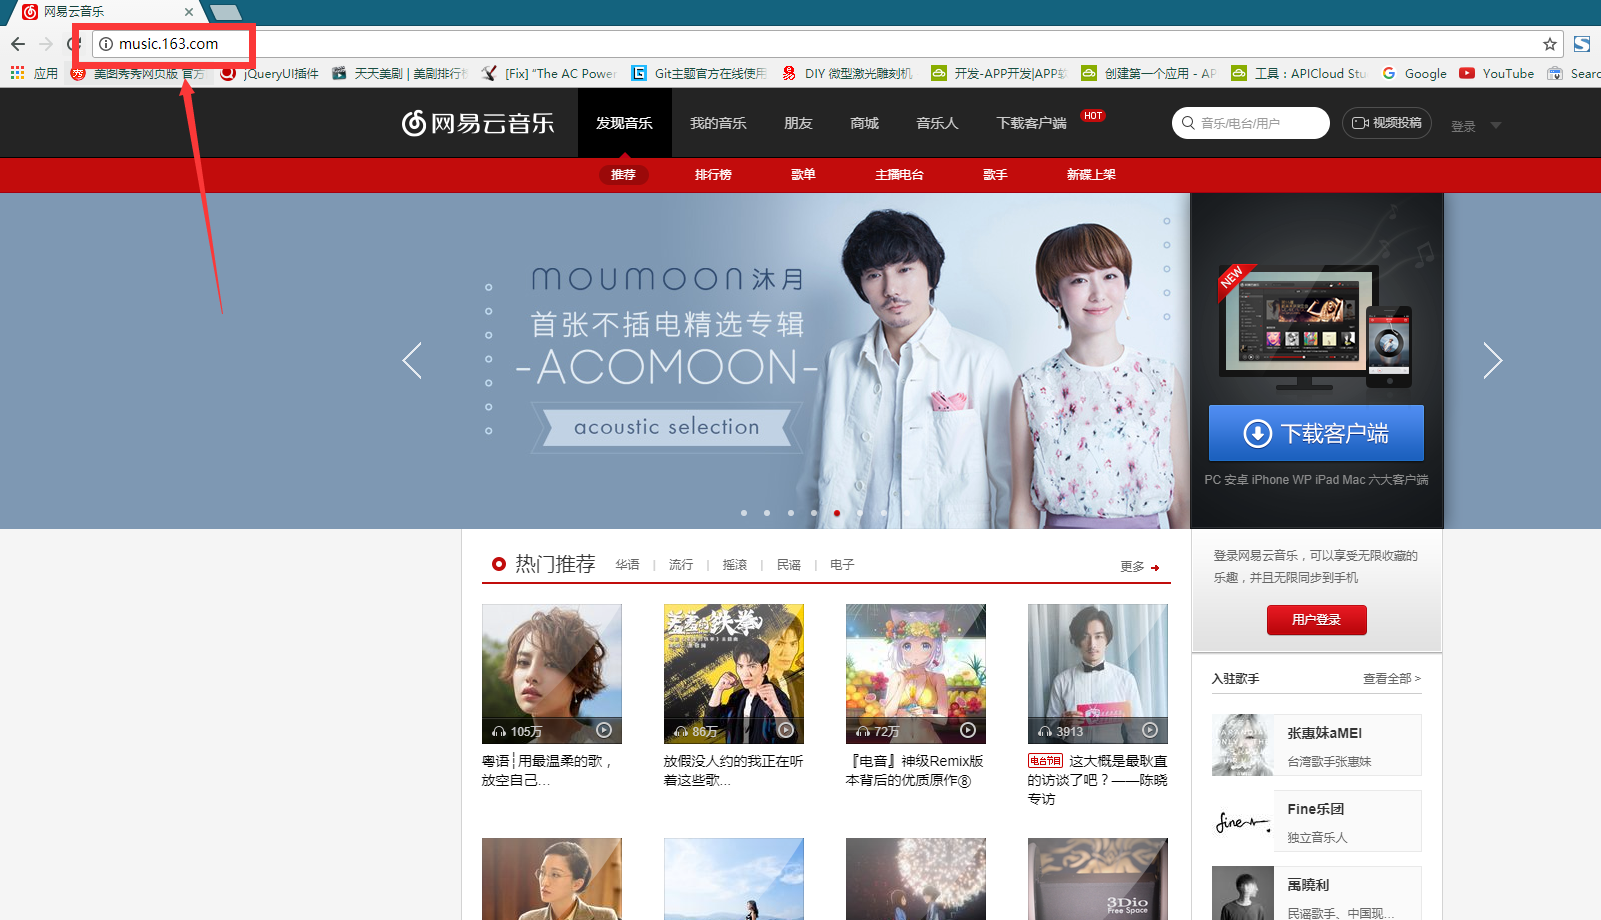This screenshot has width=1601, height=920.
Task: Click the 网易云音乐 logo
Action: [x=478, y=123]
